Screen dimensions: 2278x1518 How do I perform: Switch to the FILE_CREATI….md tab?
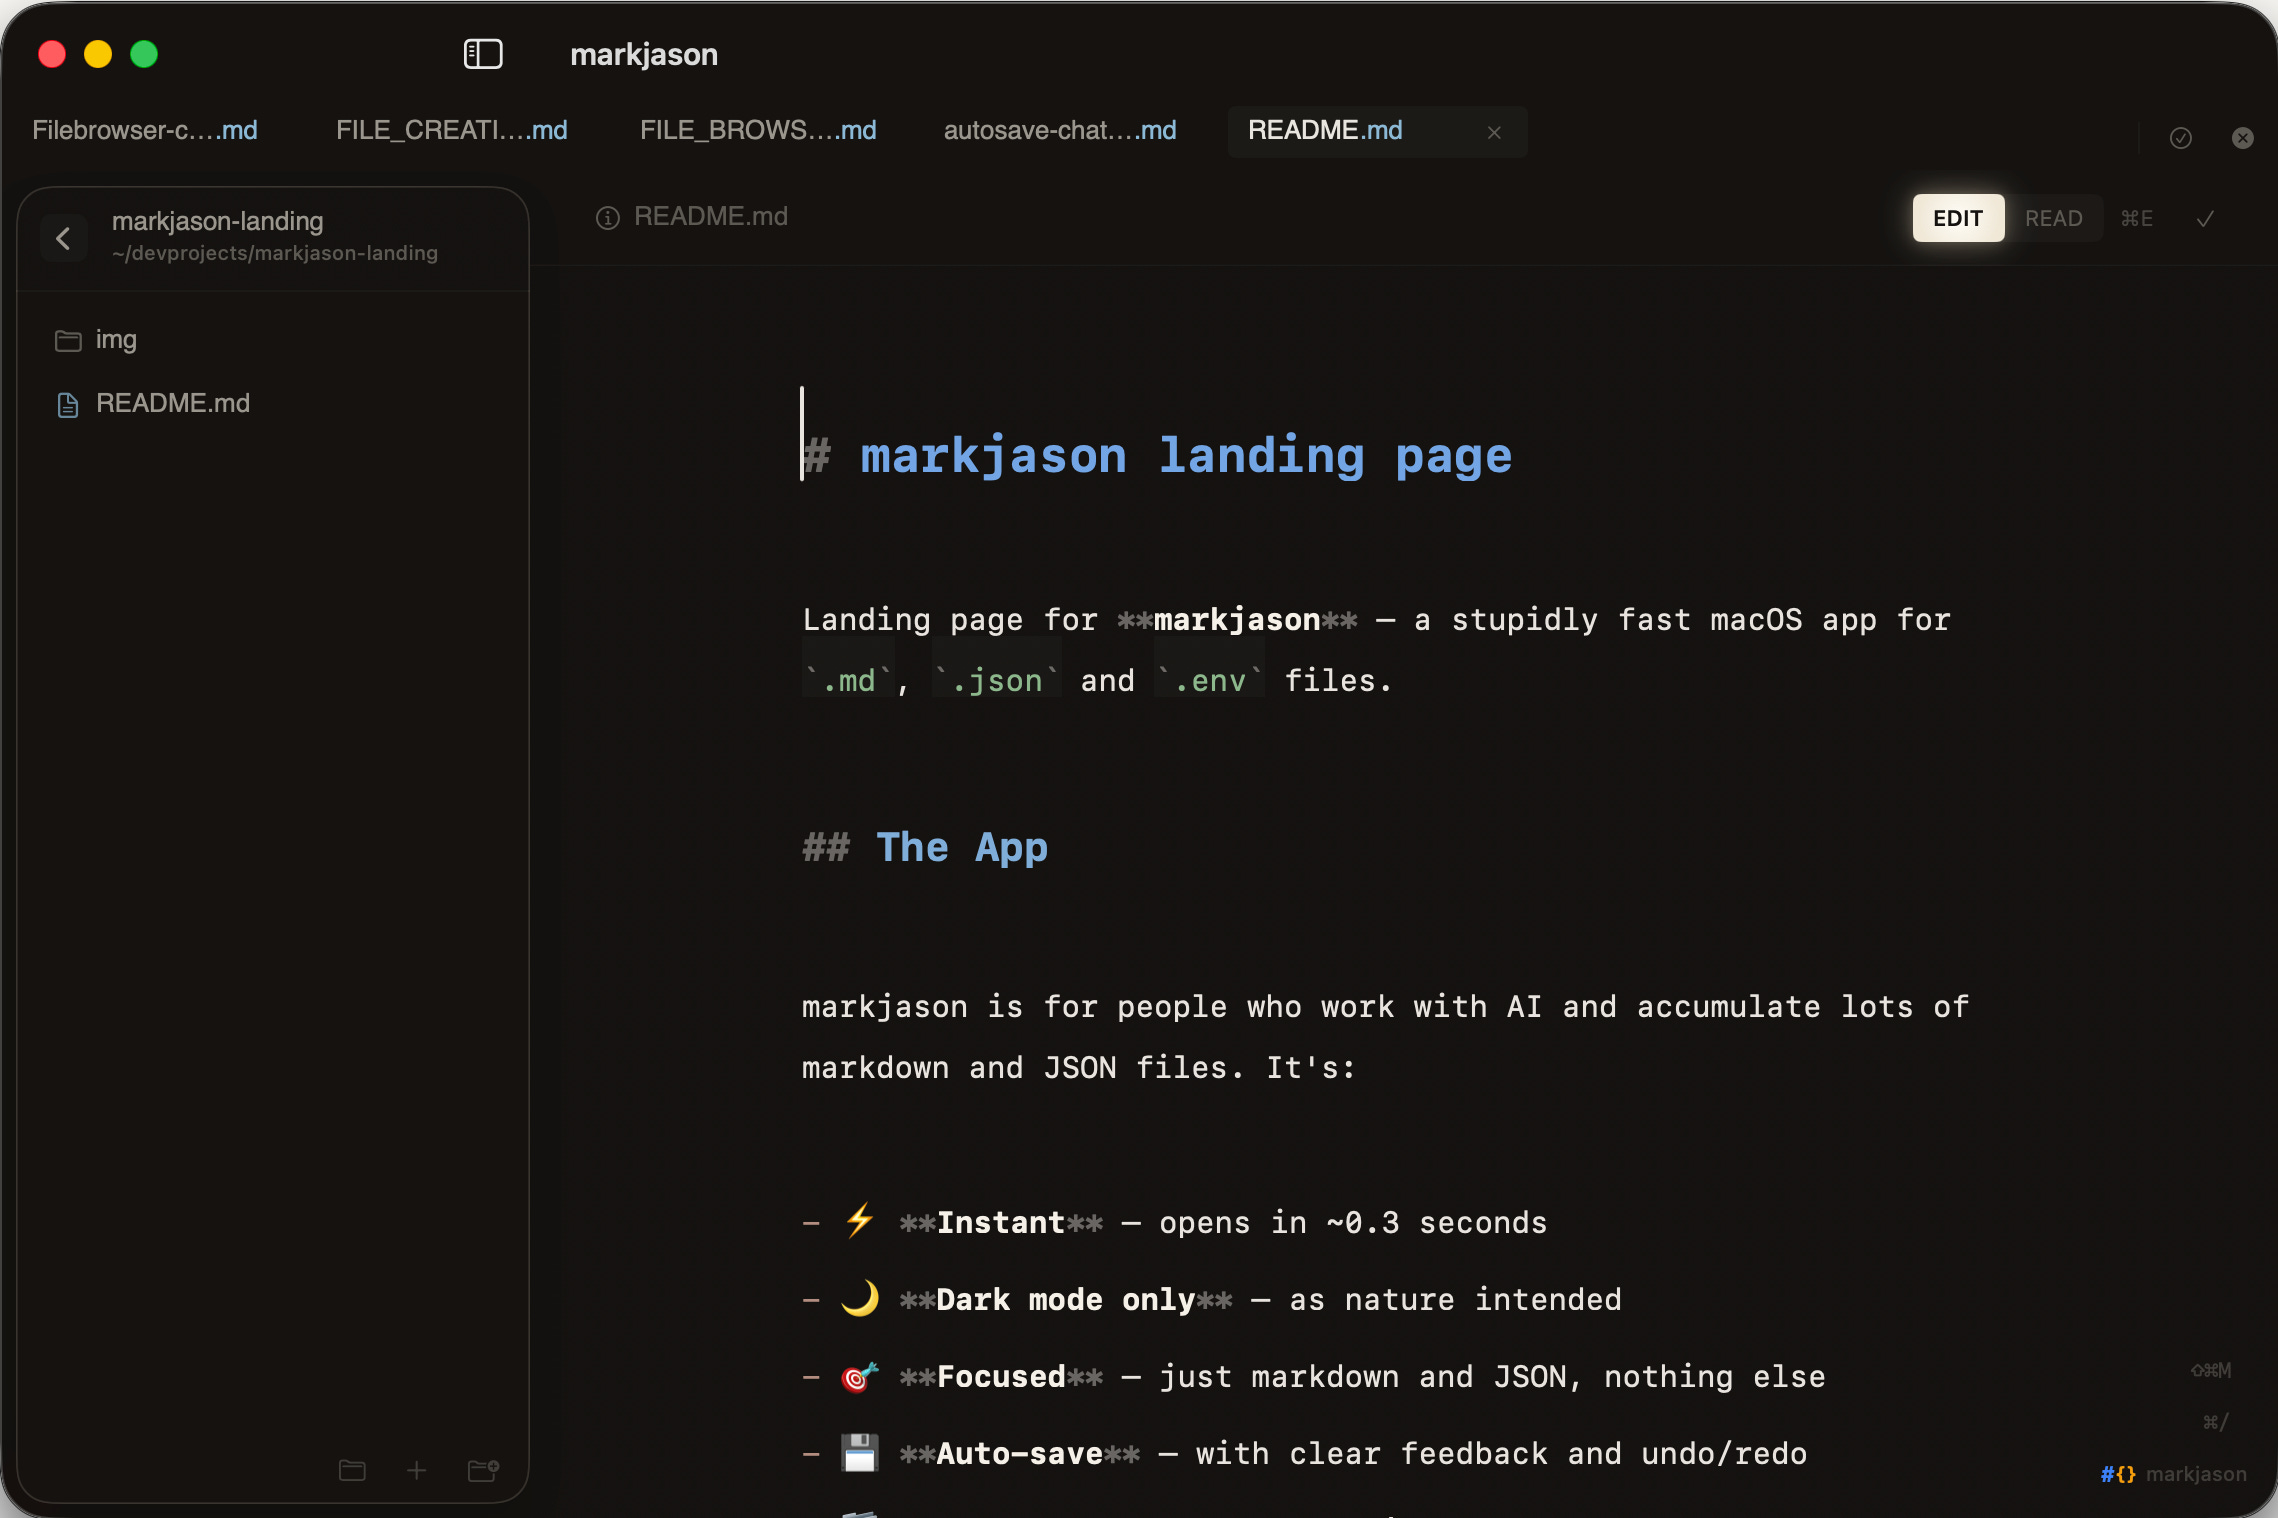[x=451, y=131]
